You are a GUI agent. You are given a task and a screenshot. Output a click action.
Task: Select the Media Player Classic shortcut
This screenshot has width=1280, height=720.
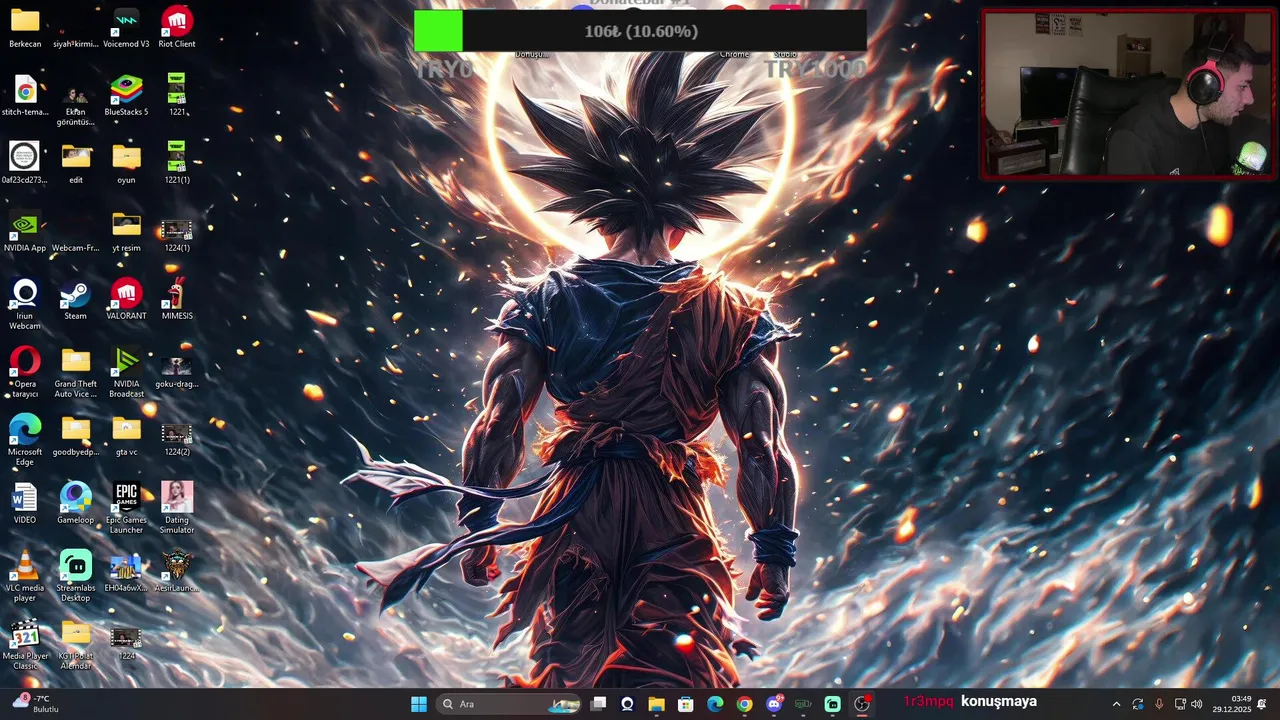point(25,644)
